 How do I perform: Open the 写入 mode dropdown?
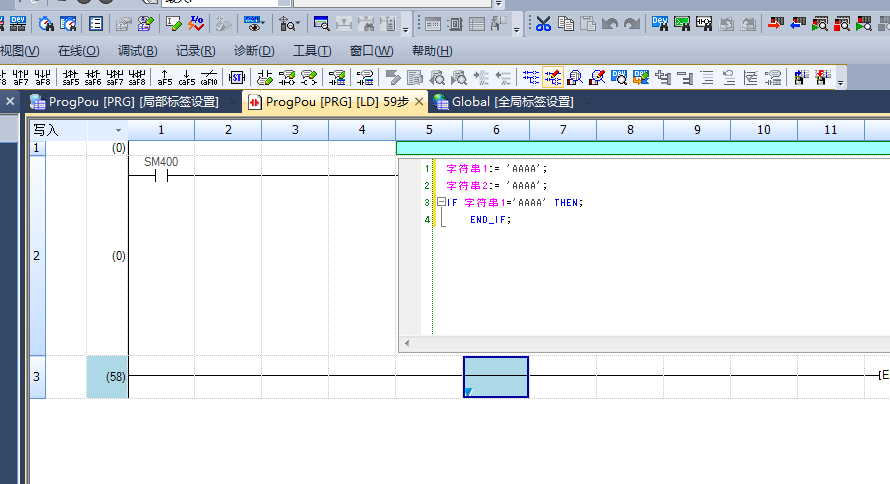118,130
